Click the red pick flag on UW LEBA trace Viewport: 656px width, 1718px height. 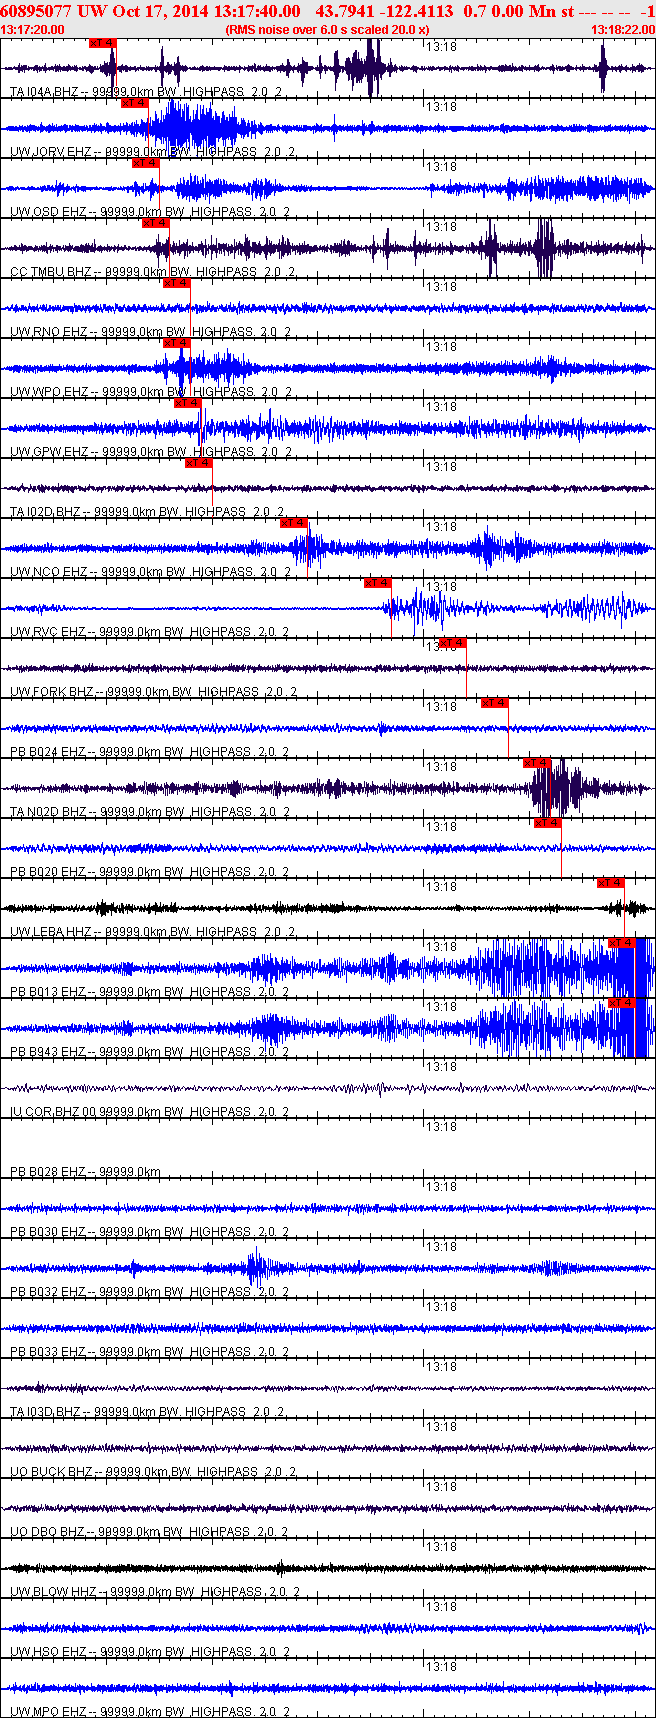click(x=610, y=883)
